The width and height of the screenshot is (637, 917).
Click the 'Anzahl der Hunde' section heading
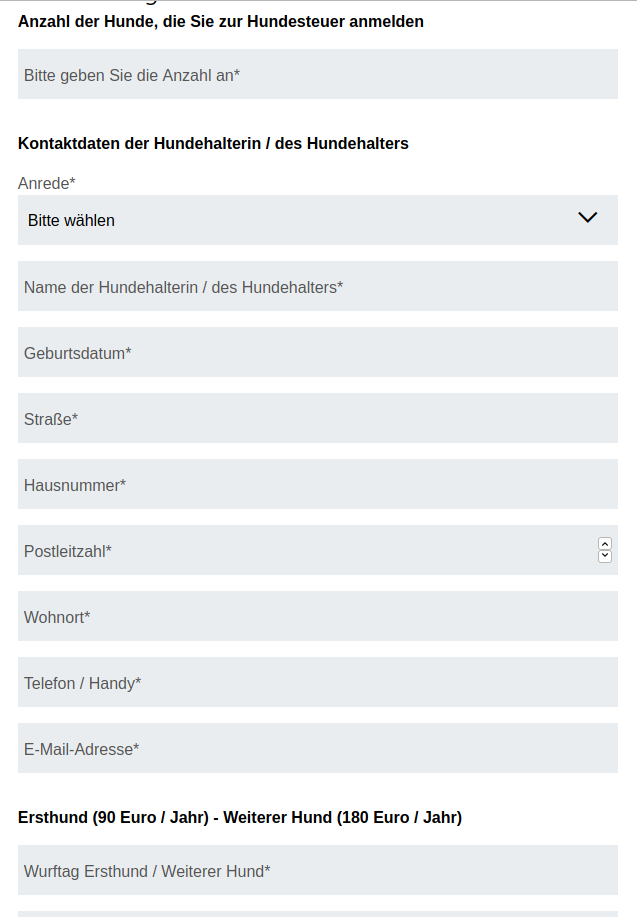click(x=220, y=21)
